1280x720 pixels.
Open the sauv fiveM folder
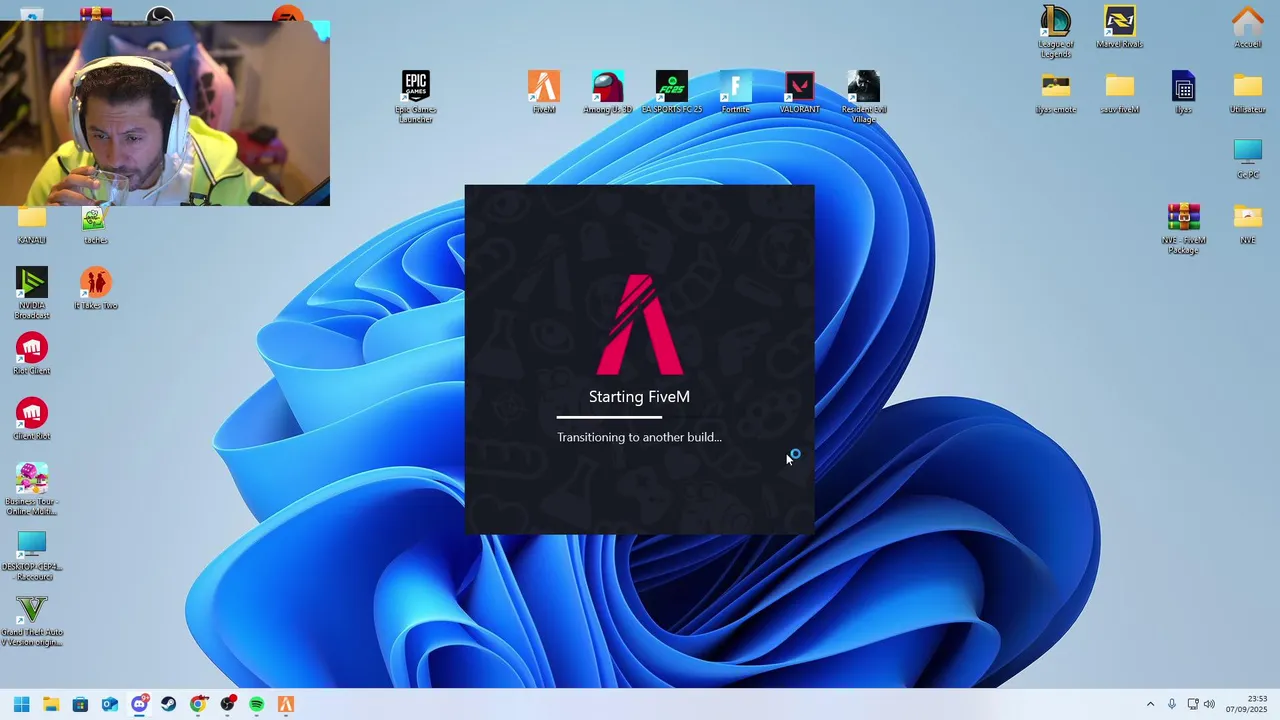coord(1120,92)
